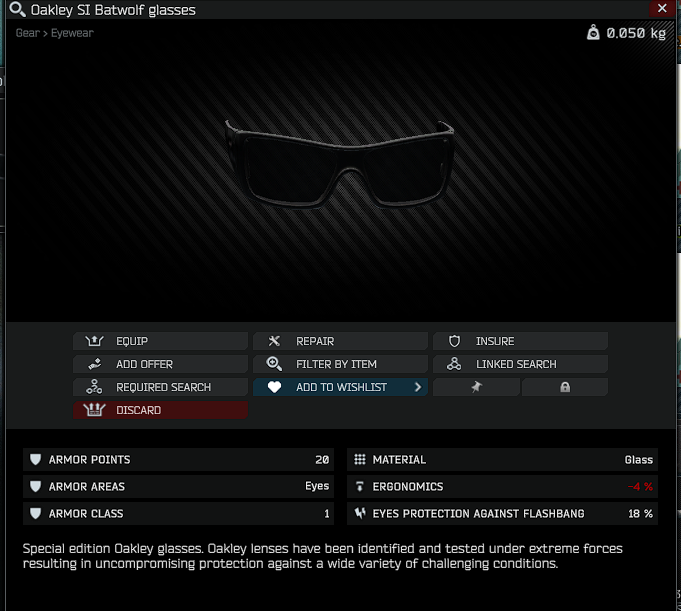Close the Oakley SI Batwolf glasses window
The width and height of the screenshot is (681, 611).
coord(662,8)
